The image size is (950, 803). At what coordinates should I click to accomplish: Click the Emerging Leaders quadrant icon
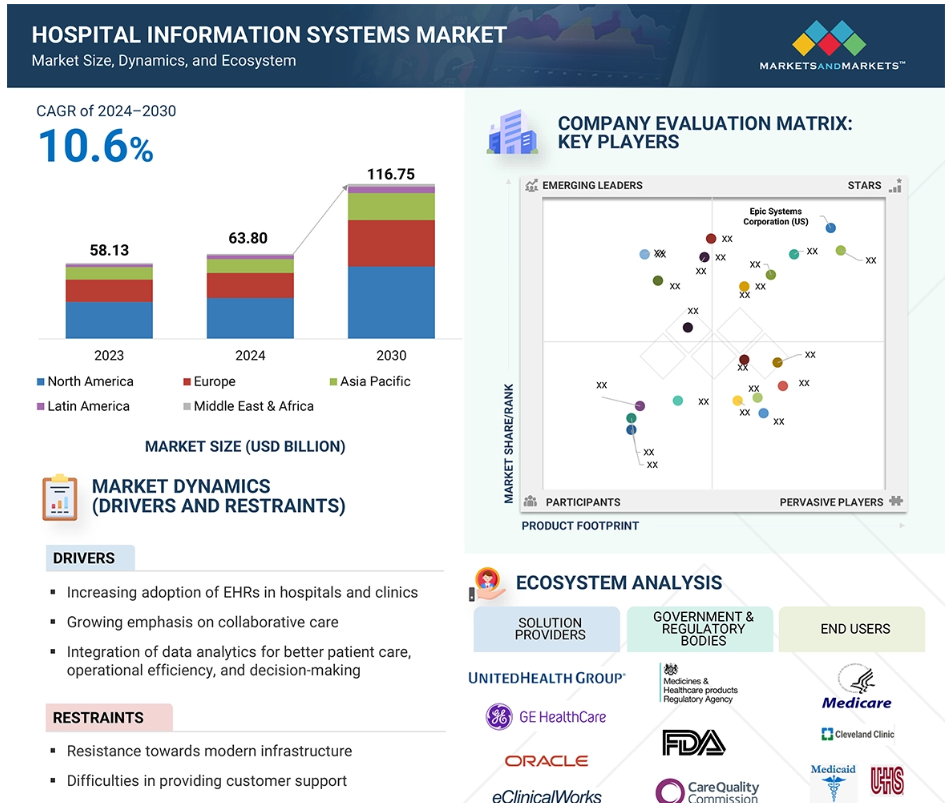tap(531, 185)
